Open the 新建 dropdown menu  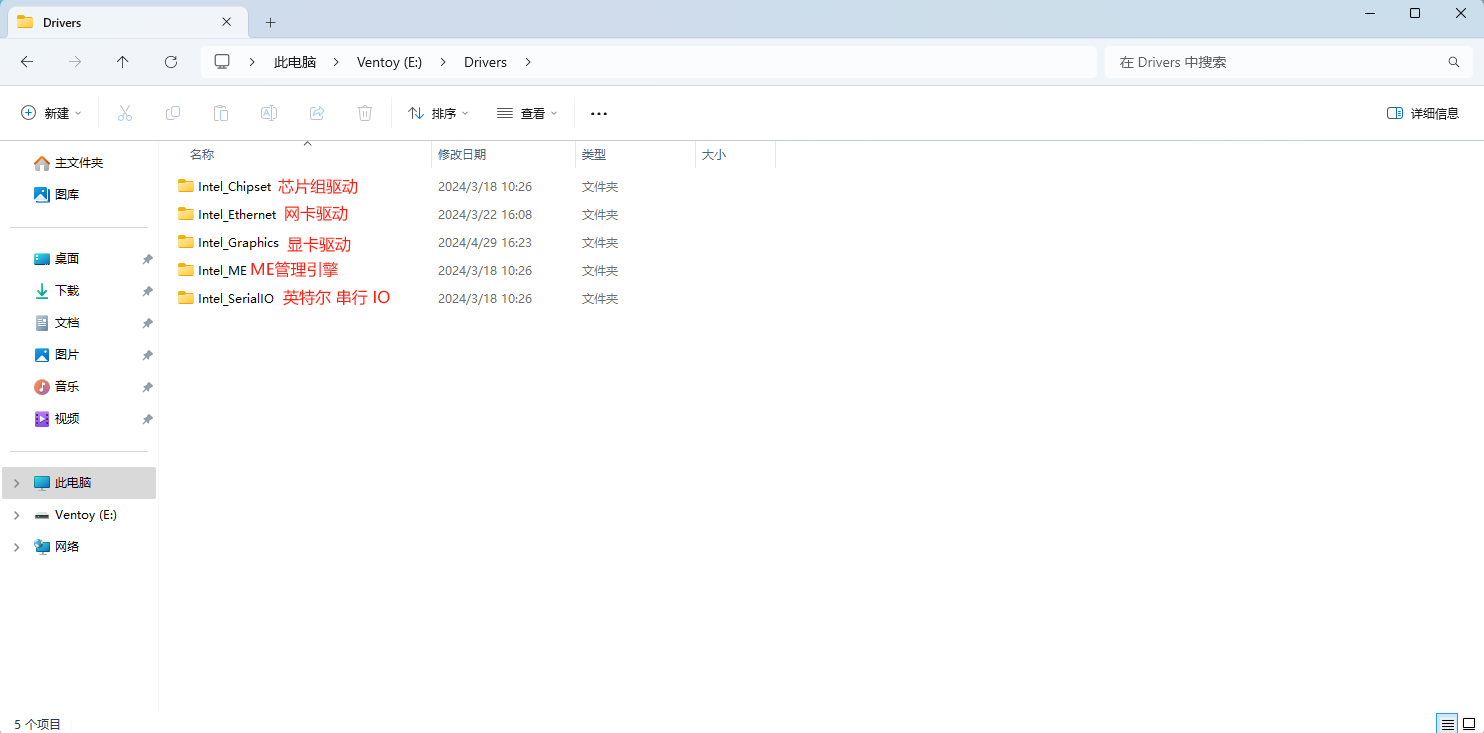(51, 113)
